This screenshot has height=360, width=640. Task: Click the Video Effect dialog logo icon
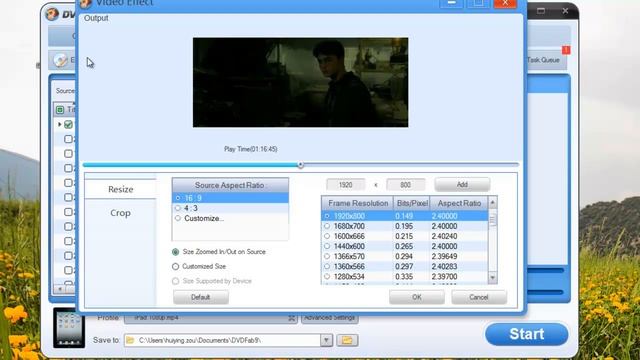click(85, 3)
